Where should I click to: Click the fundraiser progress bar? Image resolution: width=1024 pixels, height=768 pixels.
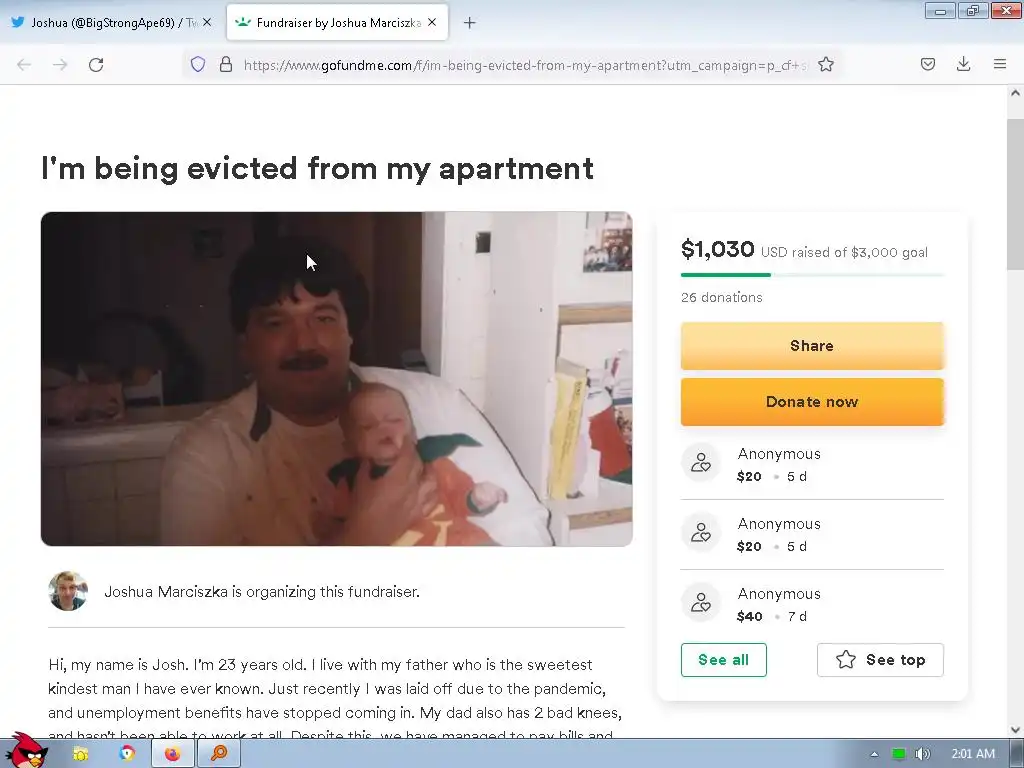tap(812, 275)
